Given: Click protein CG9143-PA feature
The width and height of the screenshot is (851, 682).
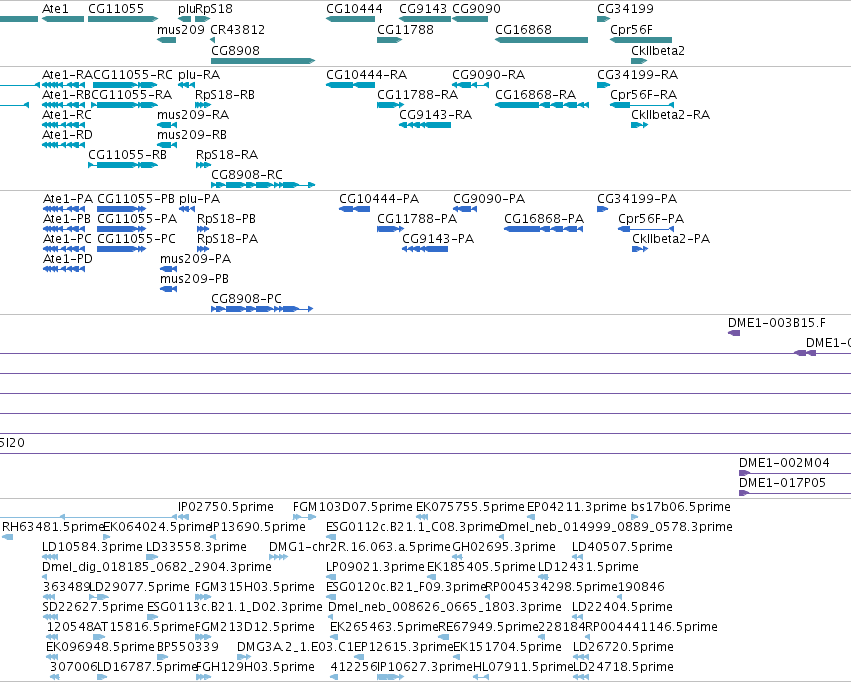Looking at the screenshot, I should 425,250.
